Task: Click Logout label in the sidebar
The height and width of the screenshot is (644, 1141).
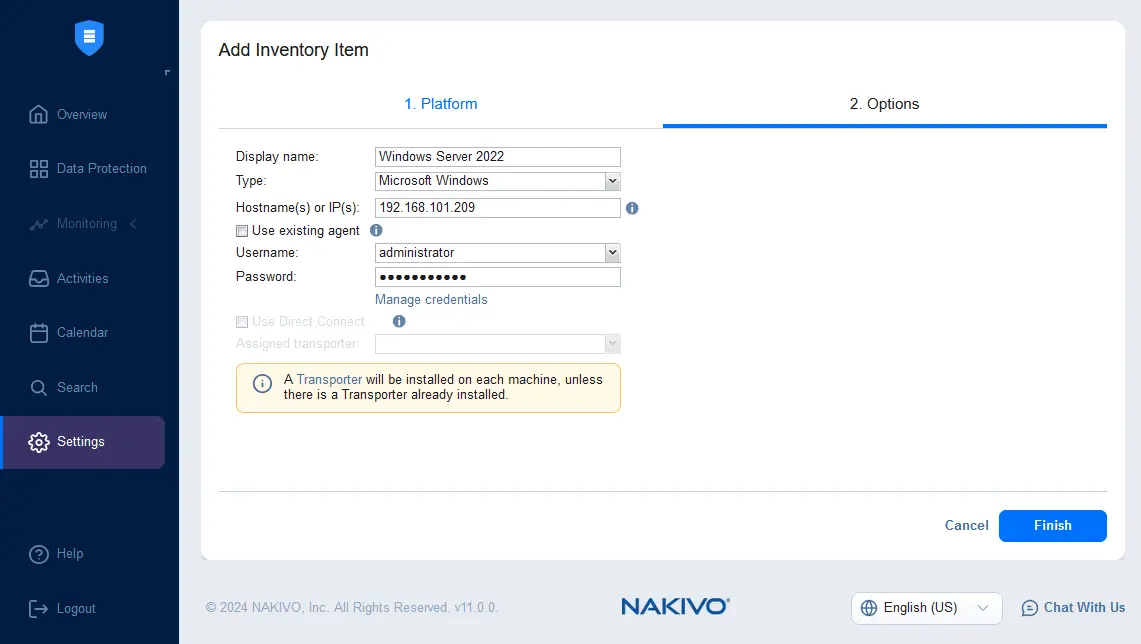Action: pyautogui.click(x=76, y=608)
